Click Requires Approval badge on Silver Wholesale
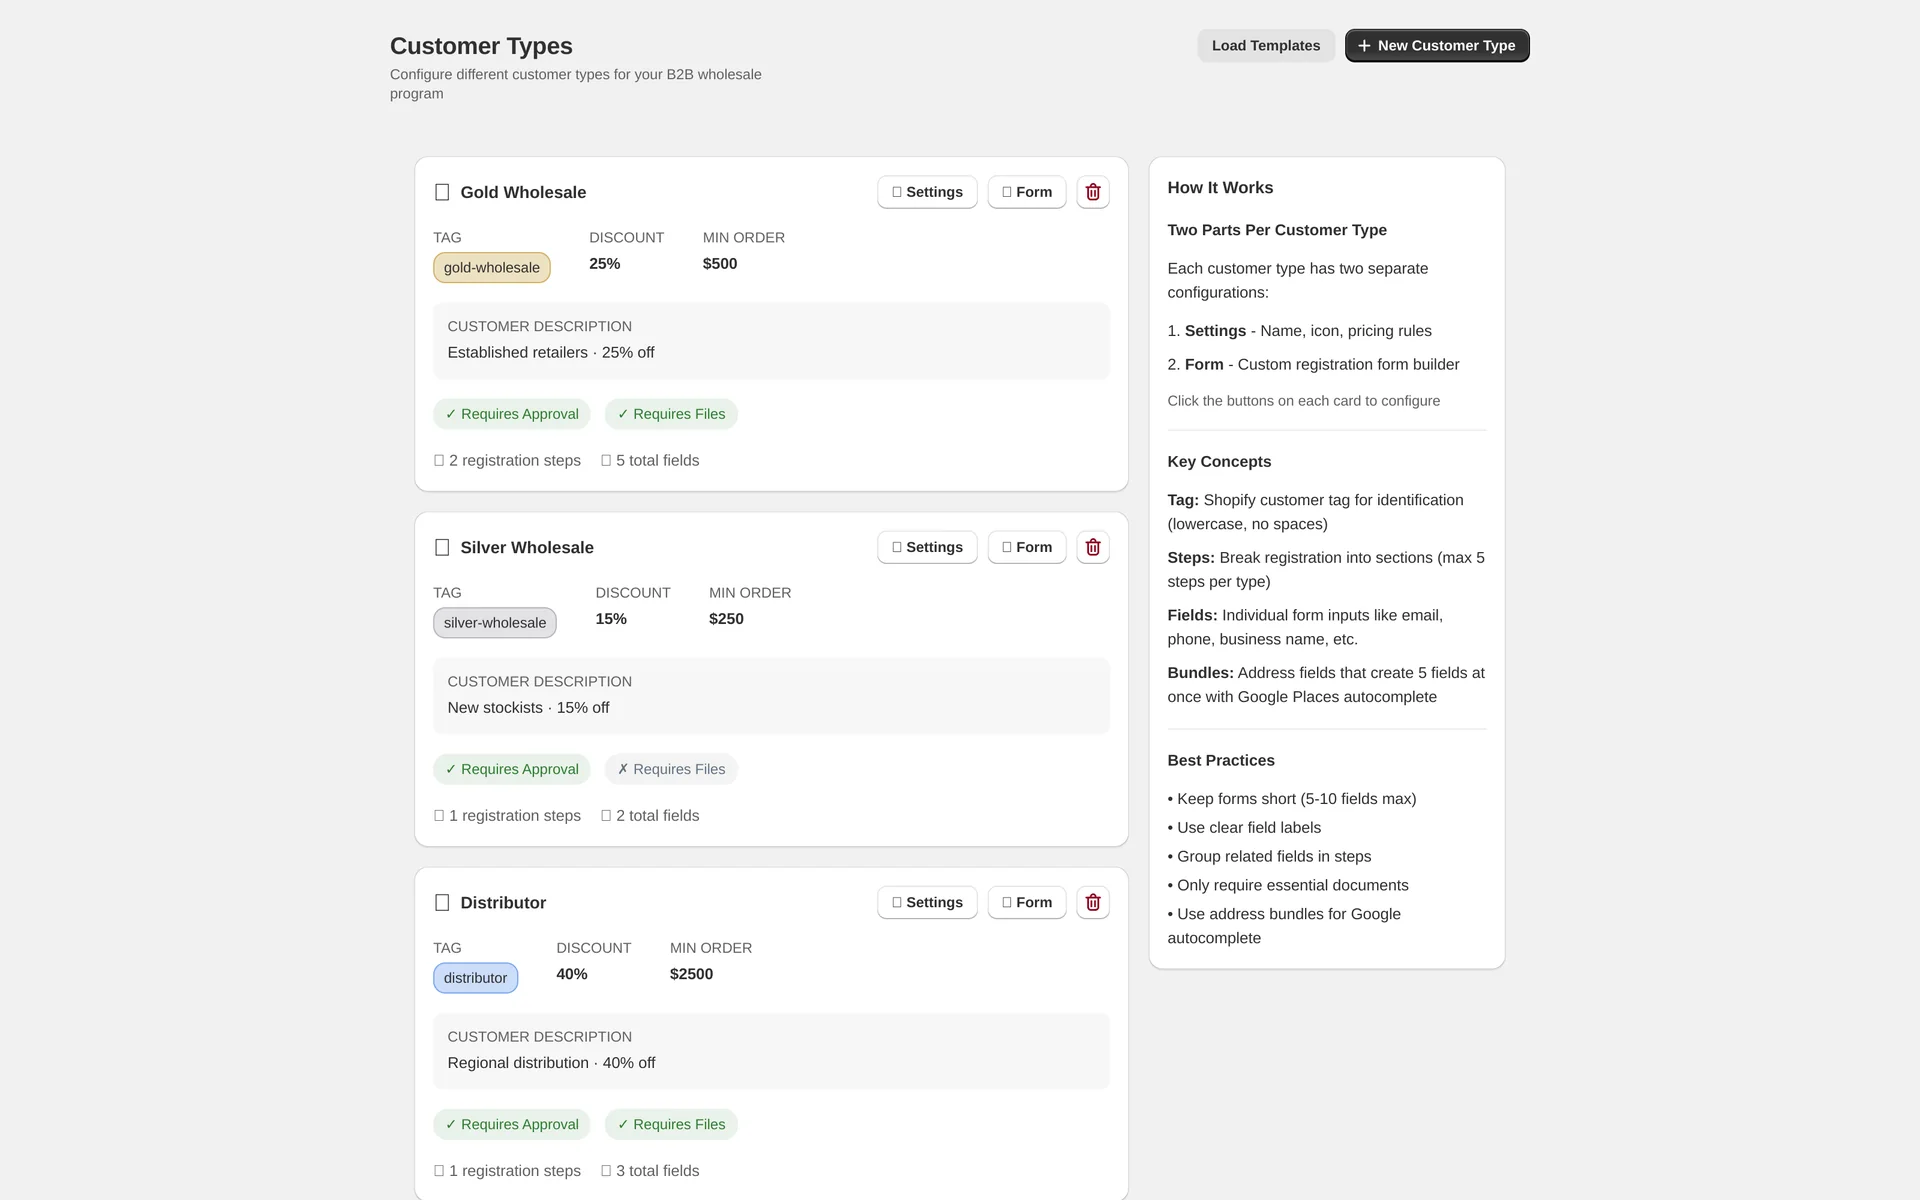This screenshot has height=1200, width=1920. tap(512, 769)
